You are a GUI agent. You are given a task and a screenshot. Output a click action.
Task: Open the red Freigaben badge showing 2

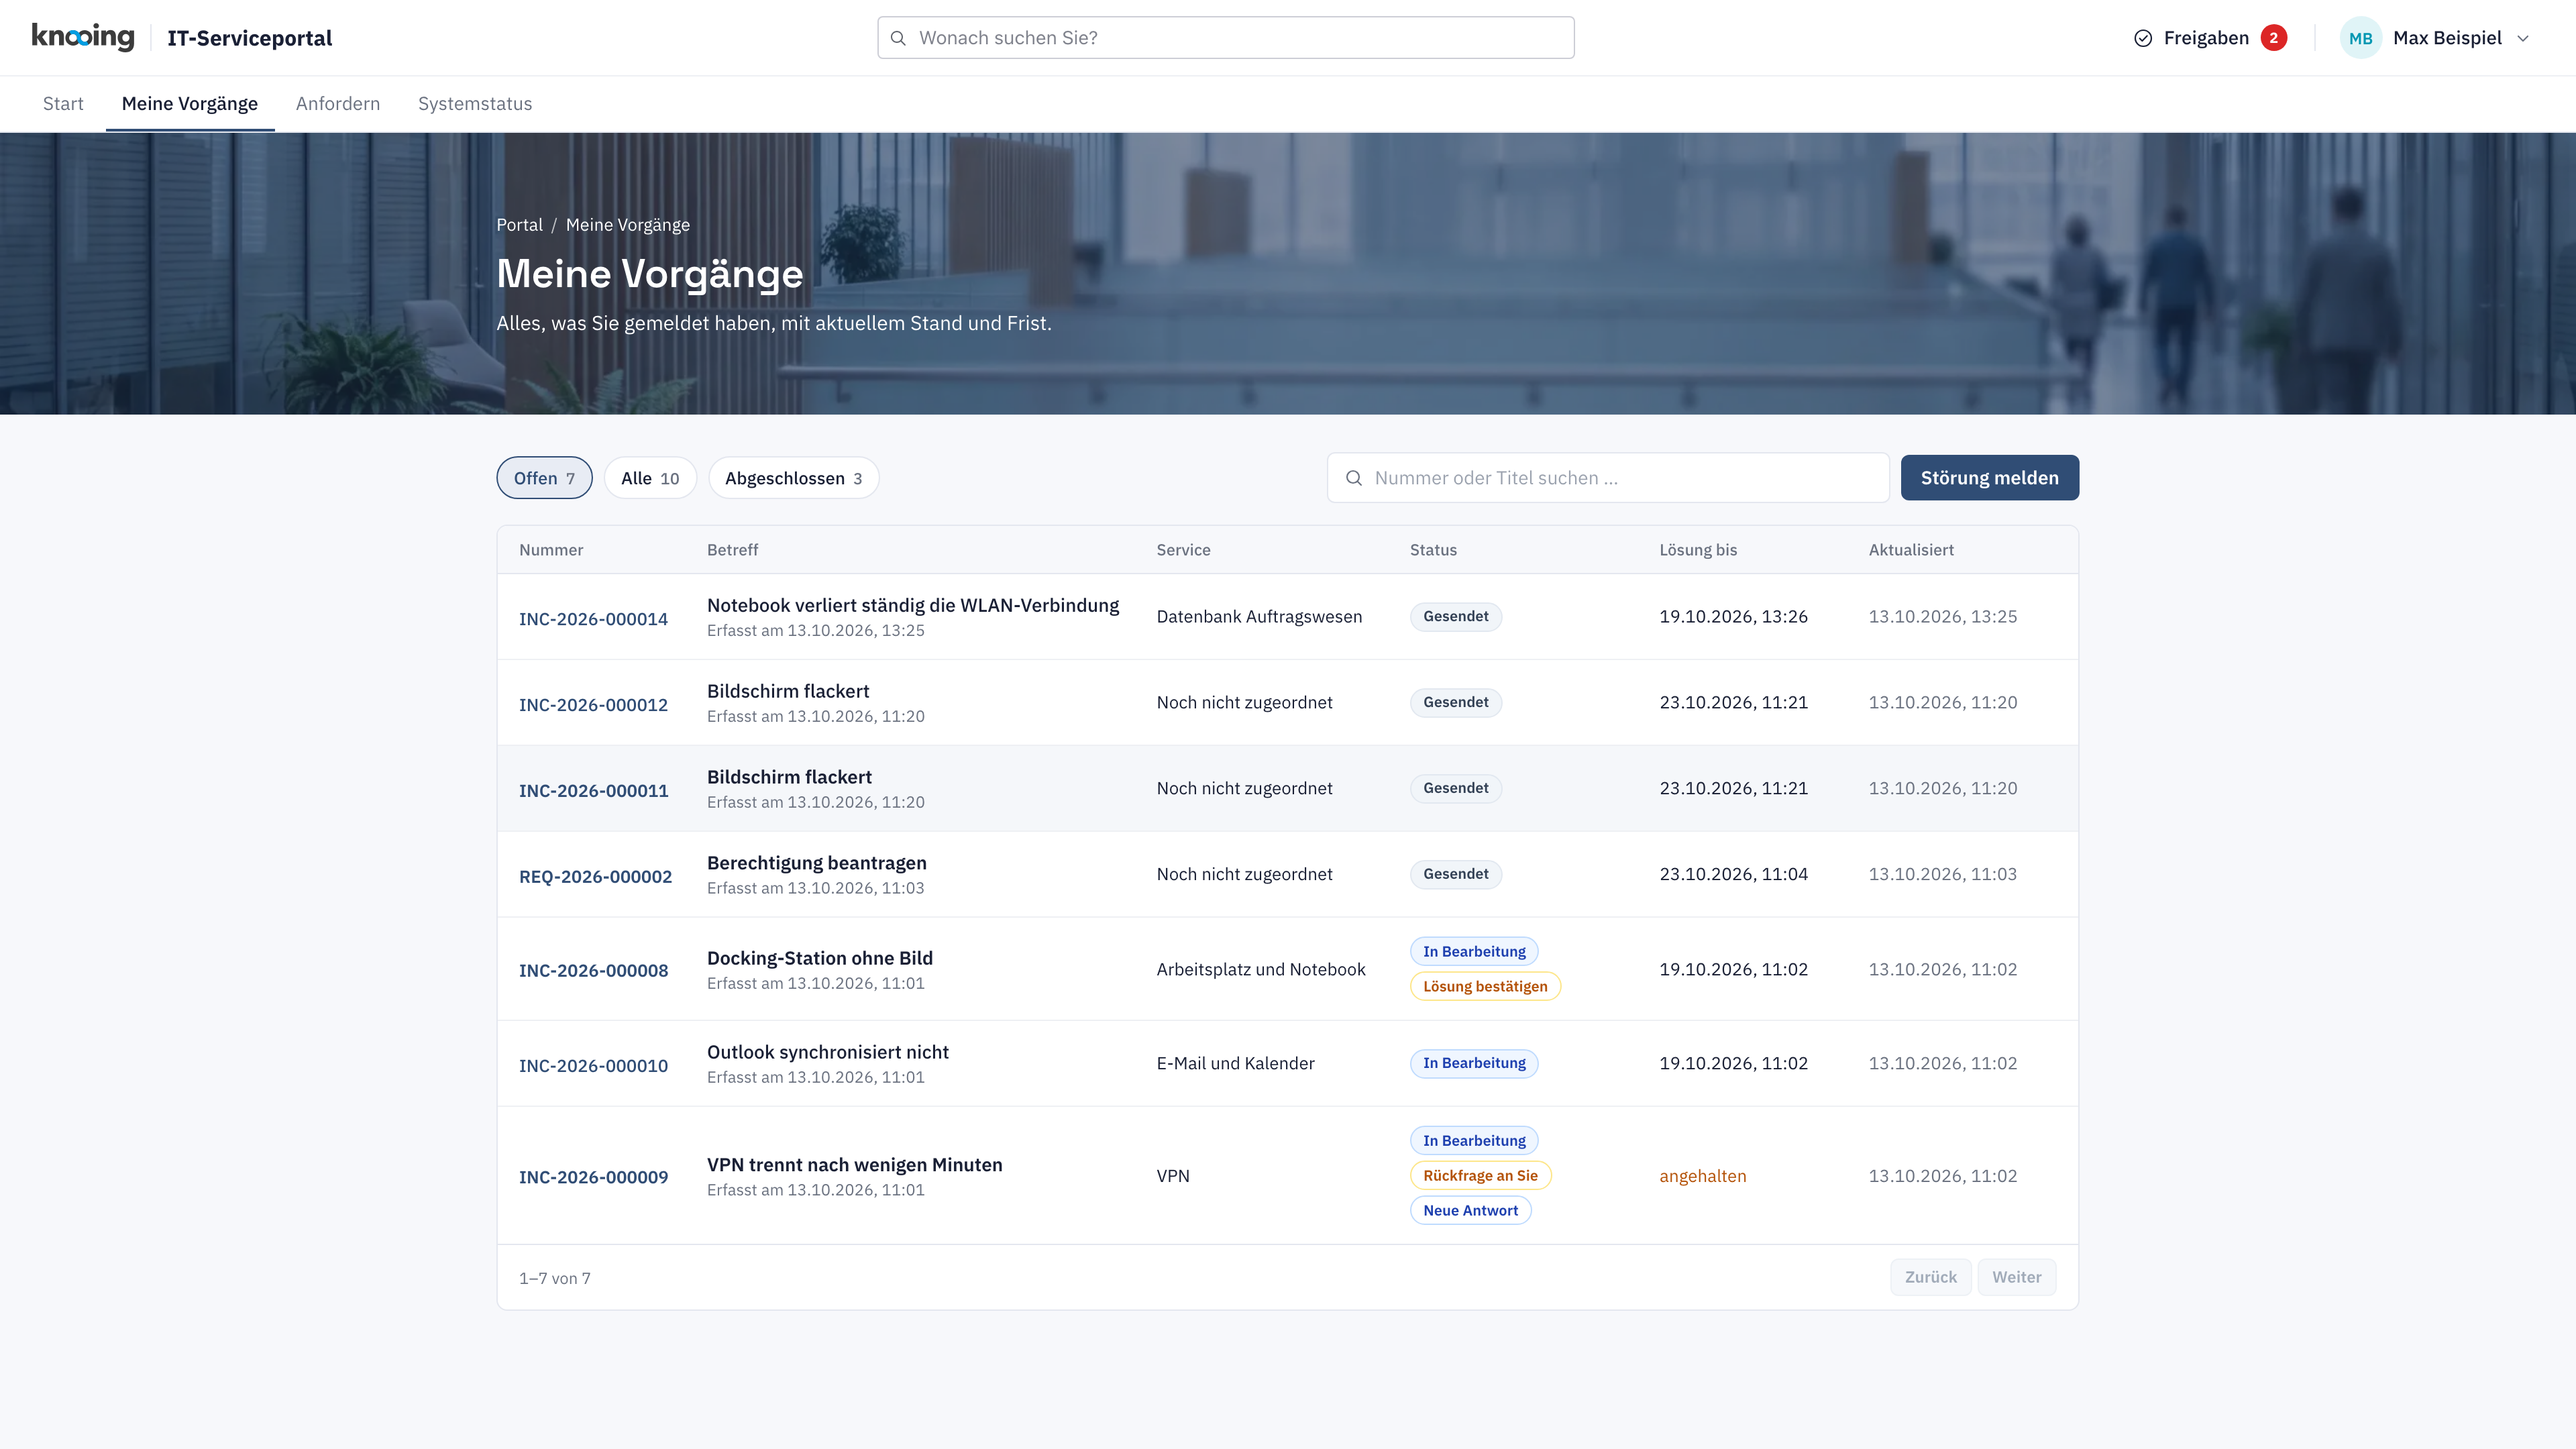[2273, 38]
